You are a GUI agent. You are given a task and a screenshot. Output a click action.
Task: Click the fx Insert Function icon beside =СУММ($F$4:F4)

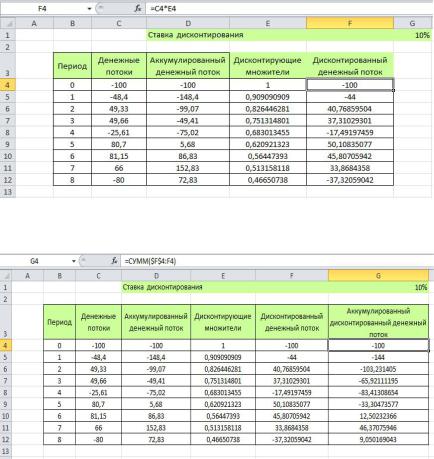(x=115, y=261)
